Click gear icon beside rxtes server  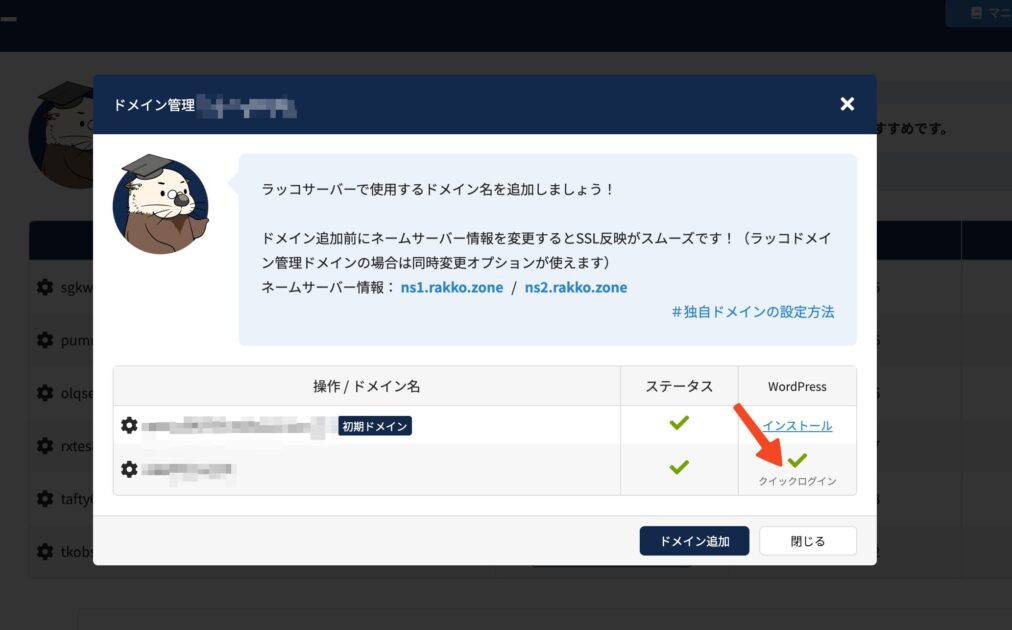point(45,445)
